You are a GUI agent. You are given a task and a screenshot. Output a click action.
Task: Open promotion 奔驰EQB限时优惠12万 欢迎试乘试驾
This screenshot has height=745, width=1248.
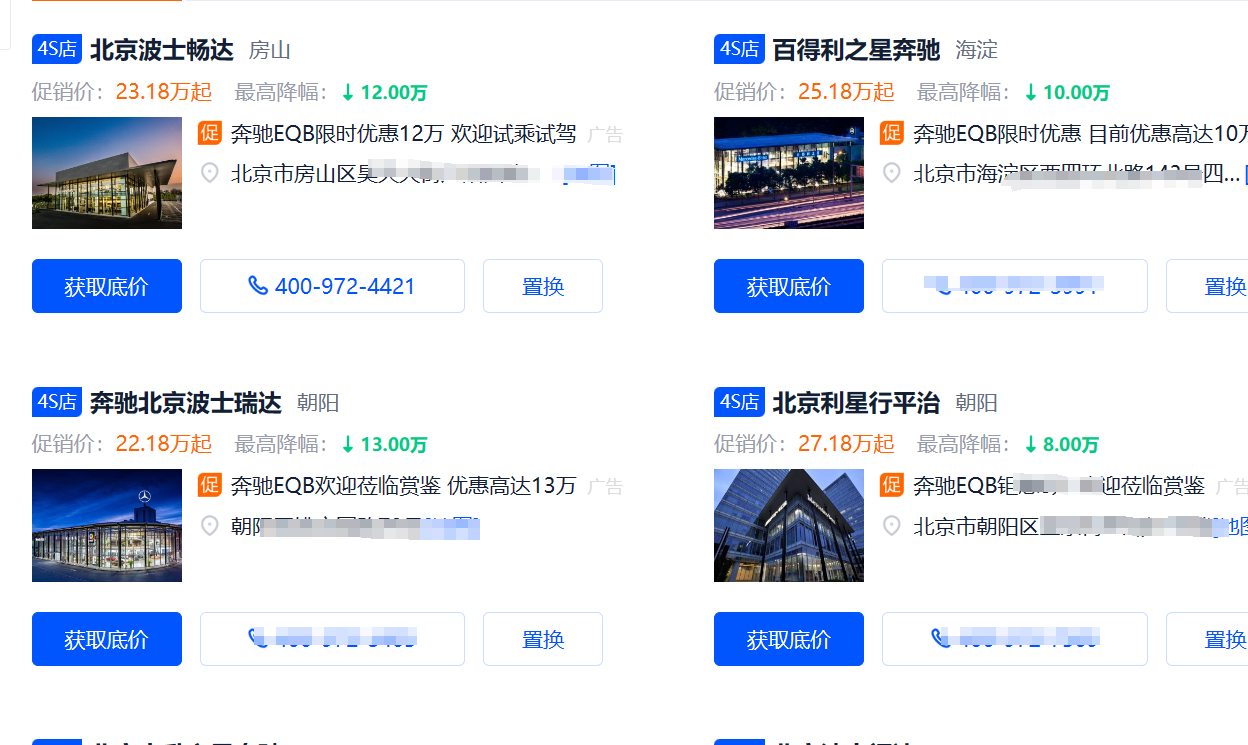(404, 134)
